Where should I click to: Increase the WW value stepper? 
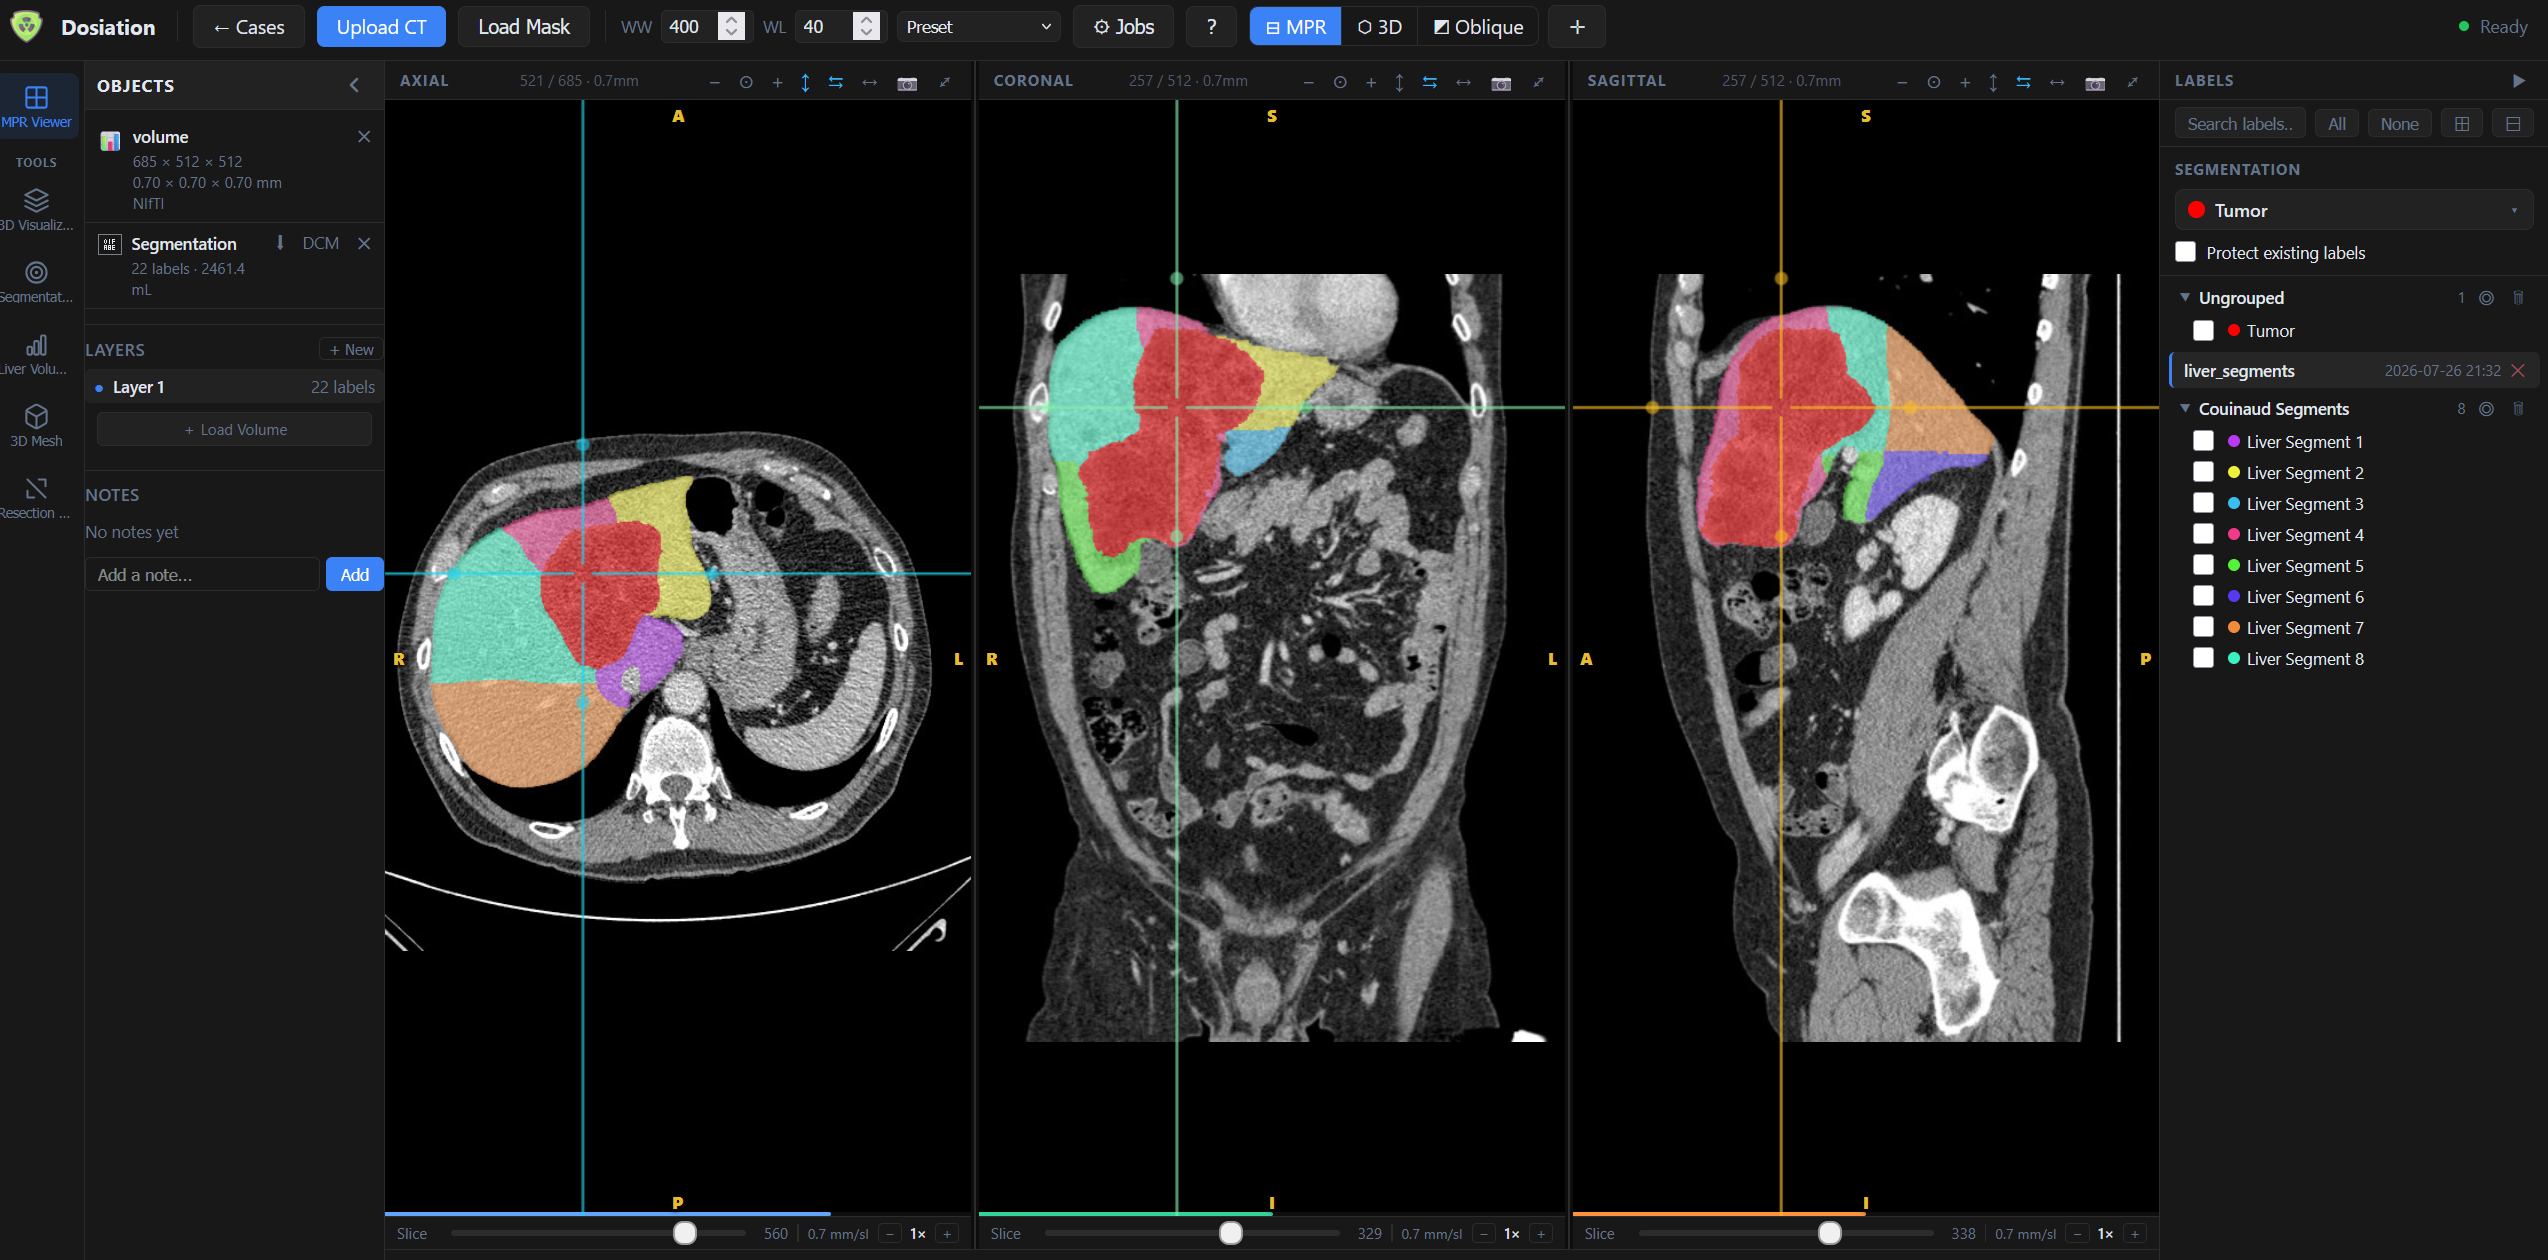(732, 19)
